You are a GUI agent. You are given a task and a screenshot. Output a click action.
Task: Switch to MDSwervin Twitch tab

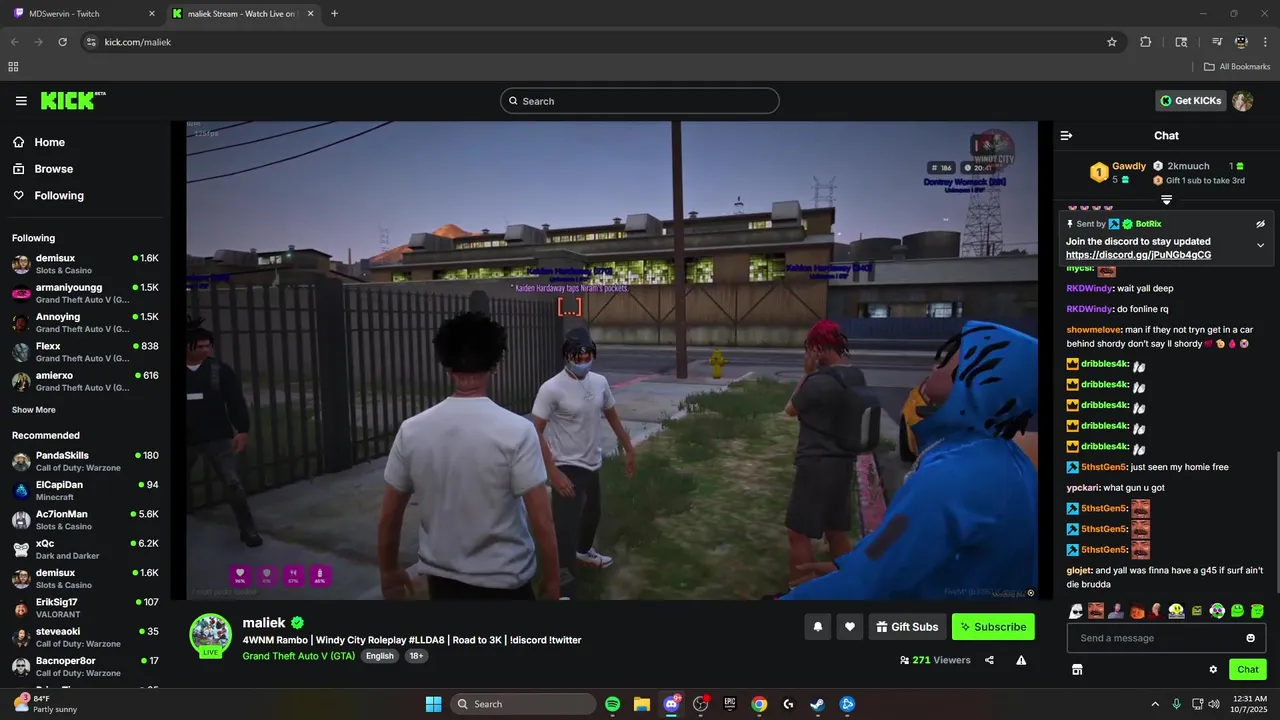coord(84,14)
